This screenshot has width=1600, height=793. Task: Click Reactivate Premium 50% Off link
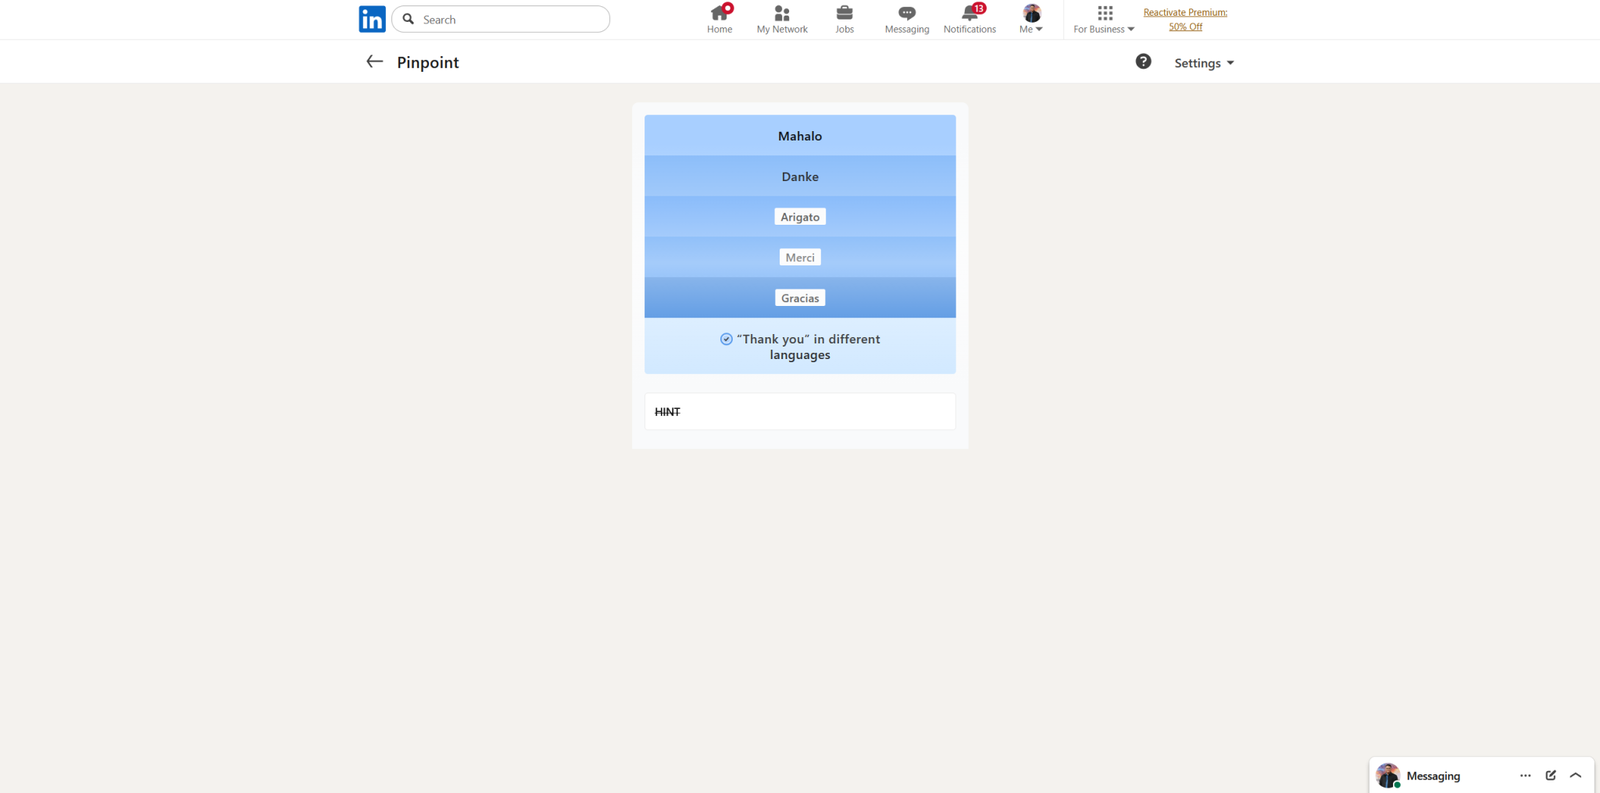pyautogui.click(x=1185, y=19)
